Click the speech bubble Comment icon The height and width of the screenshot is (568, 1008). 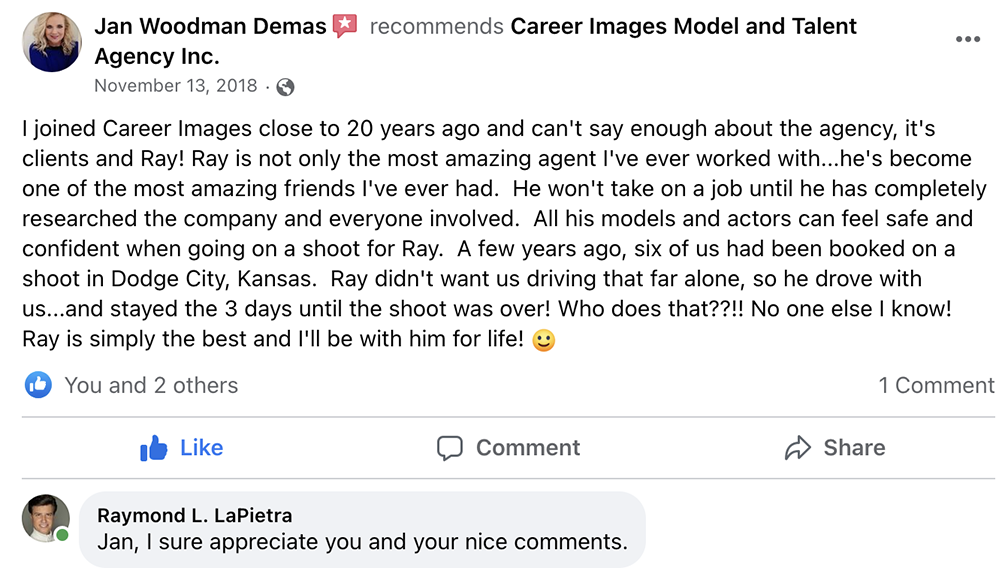pyautogui.click(x=450, y=448)
